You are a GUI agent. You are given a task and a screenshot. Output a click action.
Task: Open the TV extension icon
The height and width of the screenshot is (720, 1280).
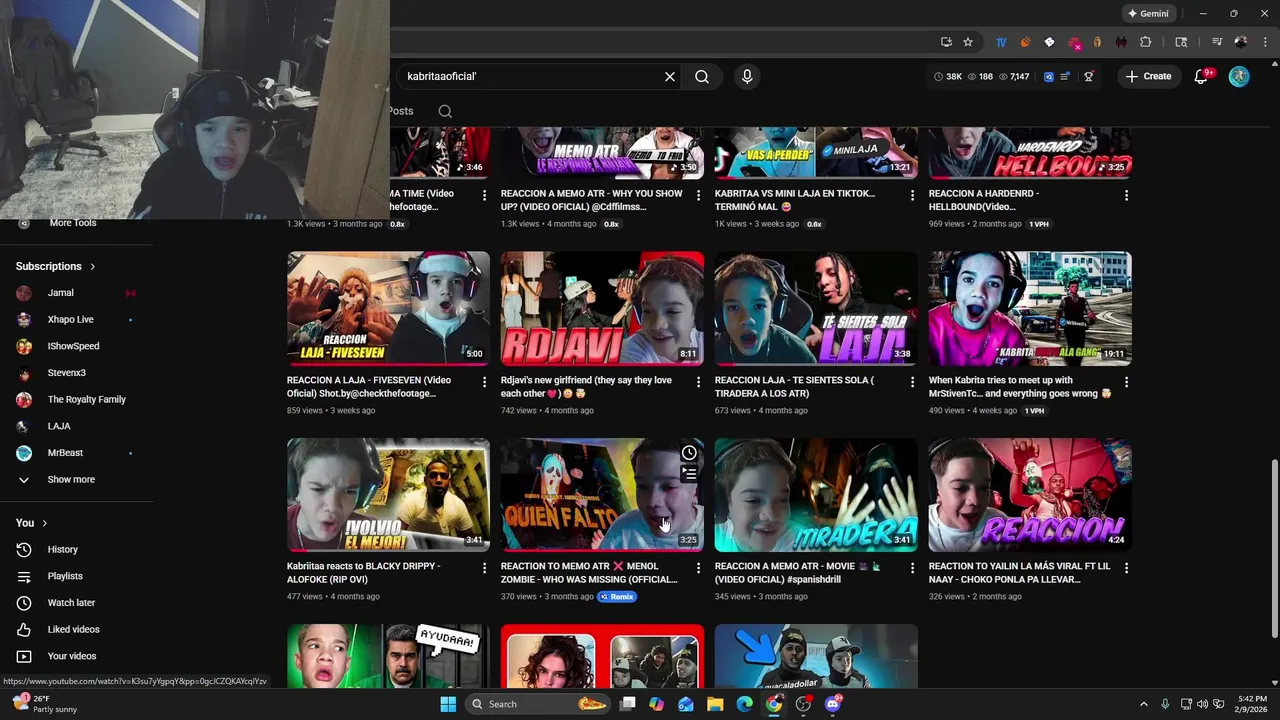point(1001,42)
